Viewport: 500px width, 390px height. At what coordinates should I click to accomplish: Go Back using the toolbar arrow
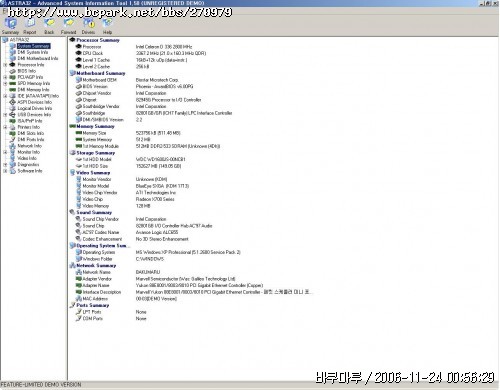[x=49, y=26]
